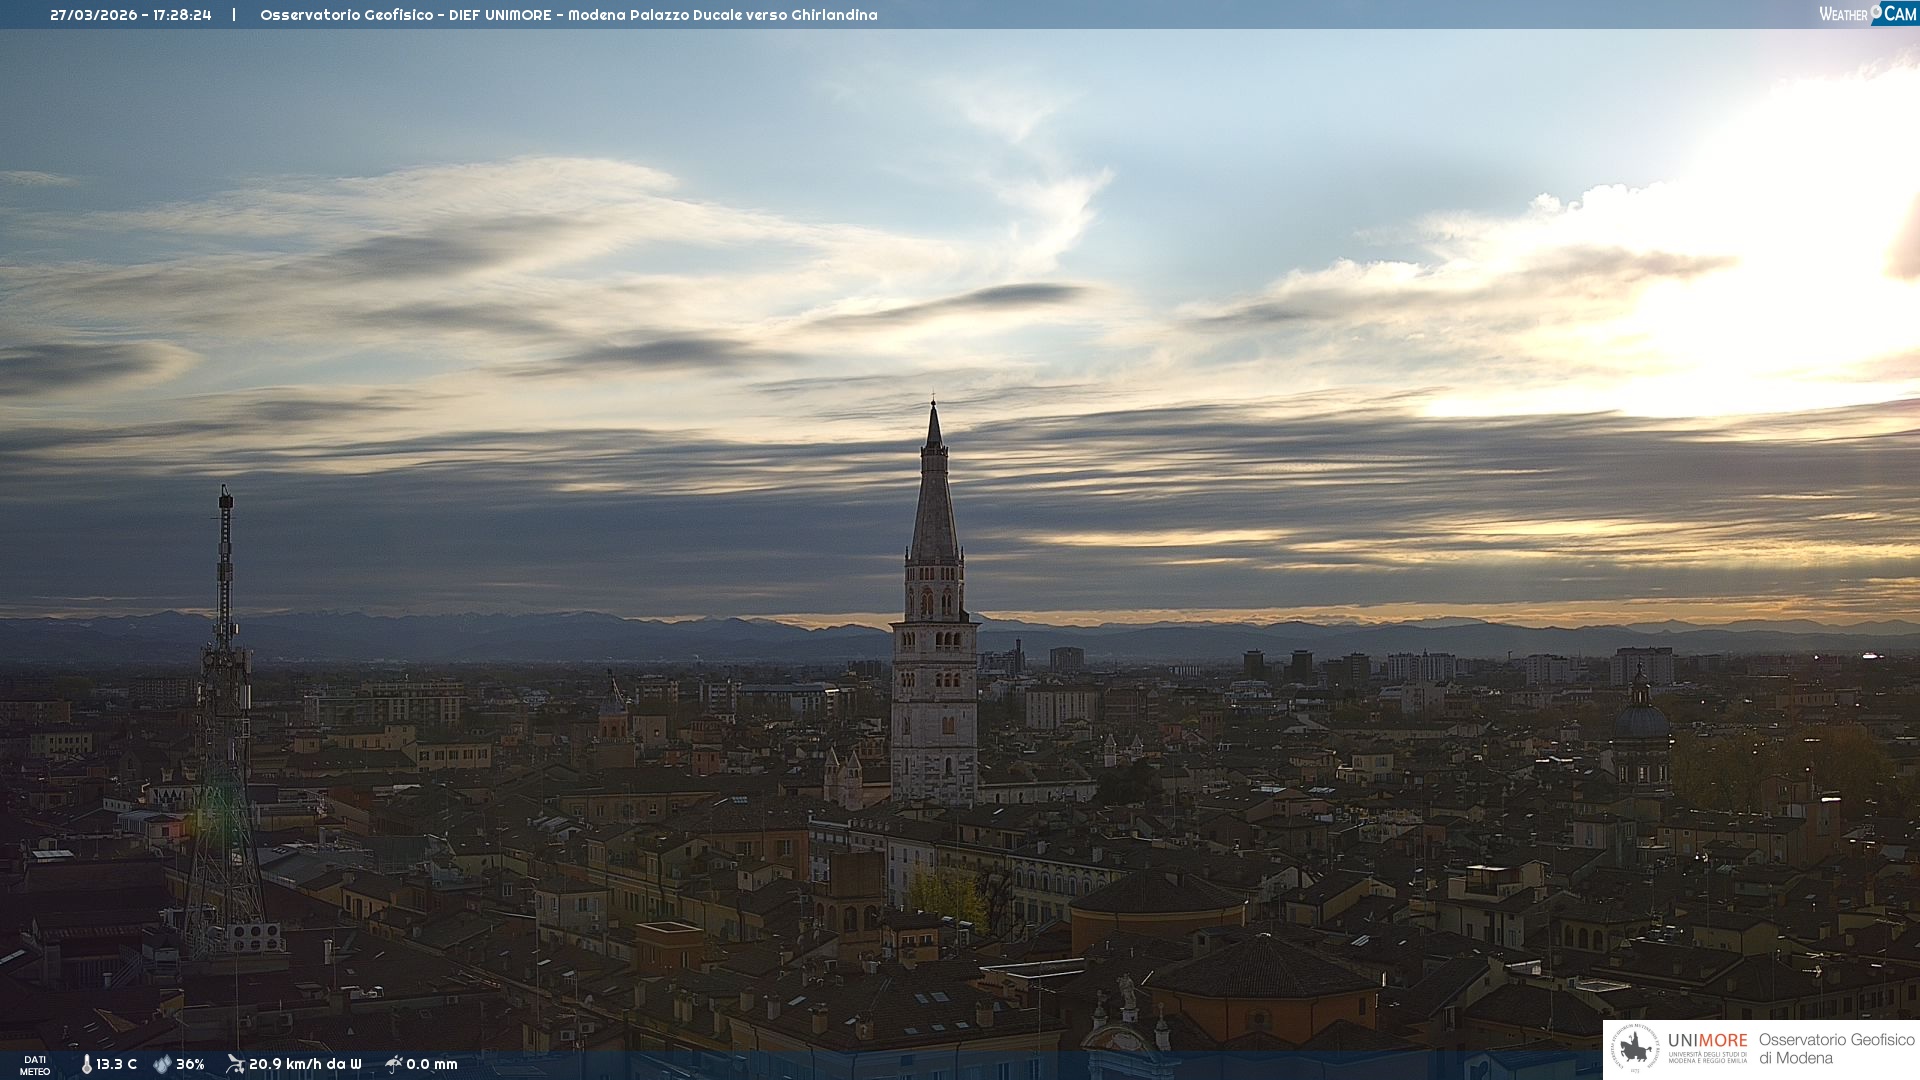Click Osservatorio Geofisico di Modena caption
This screenshot has height=1080, width=1920.
pos(1836,1049)
